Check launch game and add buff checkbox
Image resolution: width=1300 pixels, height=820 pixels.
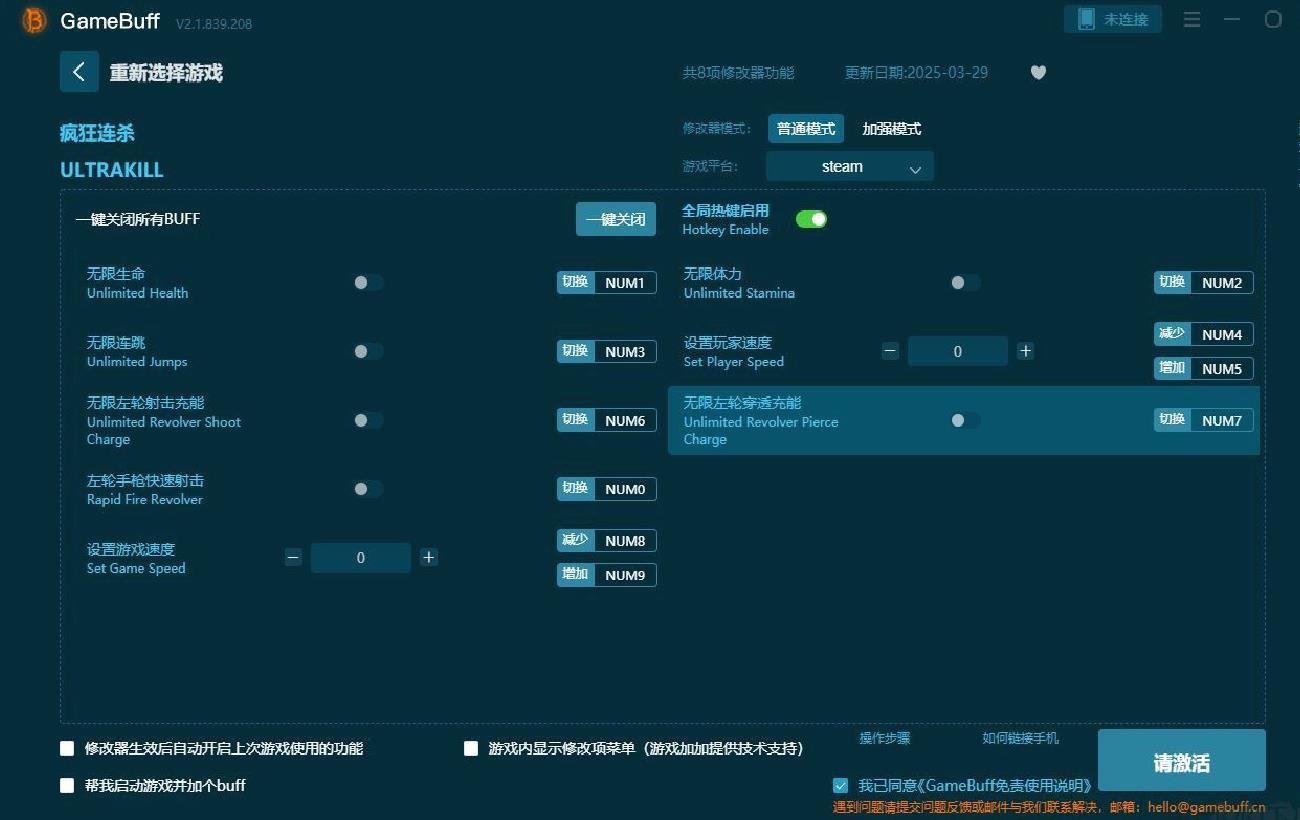67,785
